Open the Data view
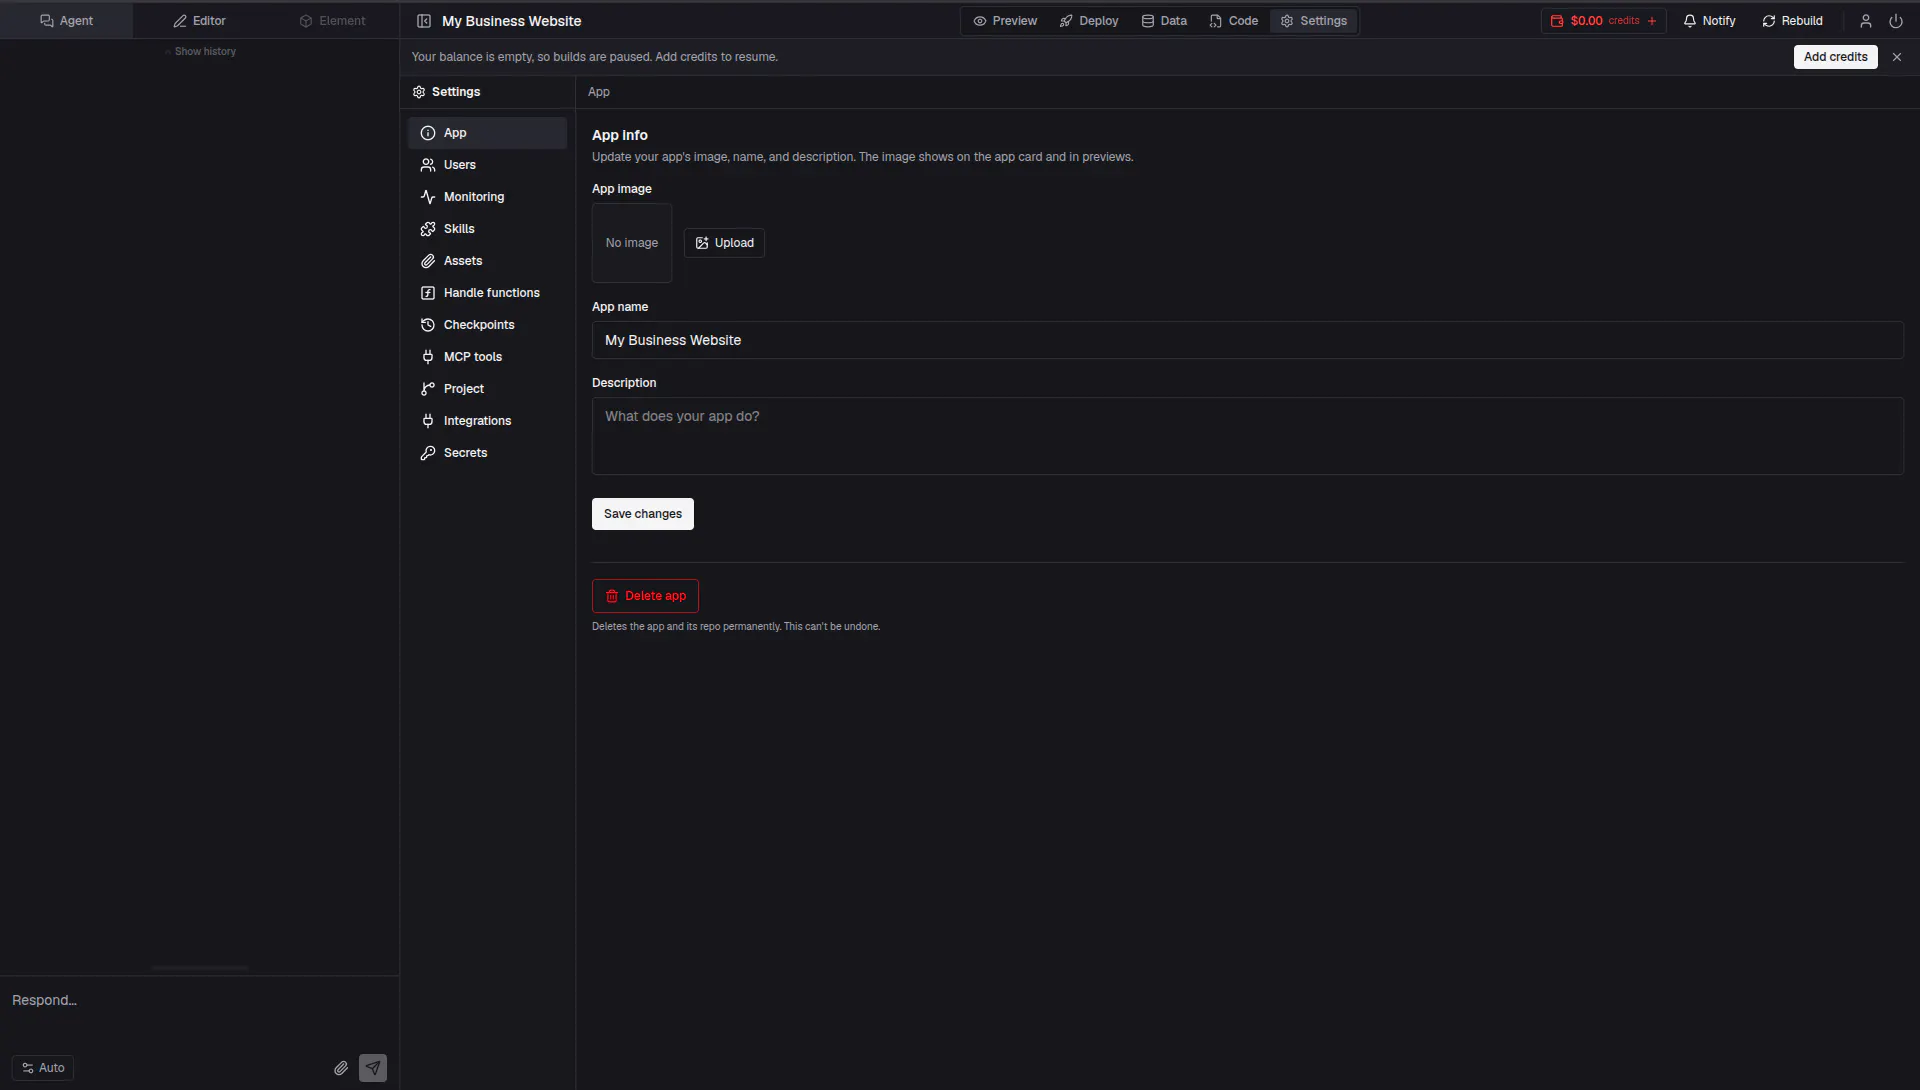The width and height of the screenshot is (1920, 1090). click(1164, 21)
